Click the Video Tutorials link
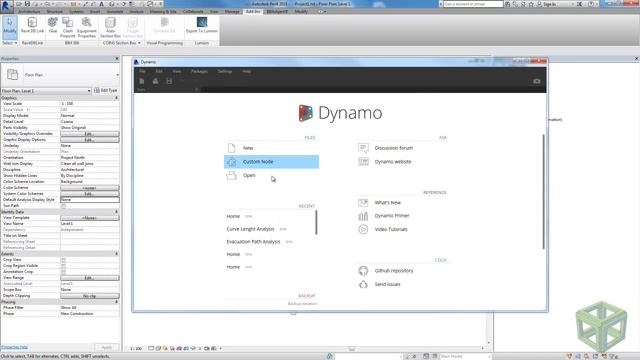Viewport: 640px width, 360px height. pyautogui.click(x=391, y=229)
